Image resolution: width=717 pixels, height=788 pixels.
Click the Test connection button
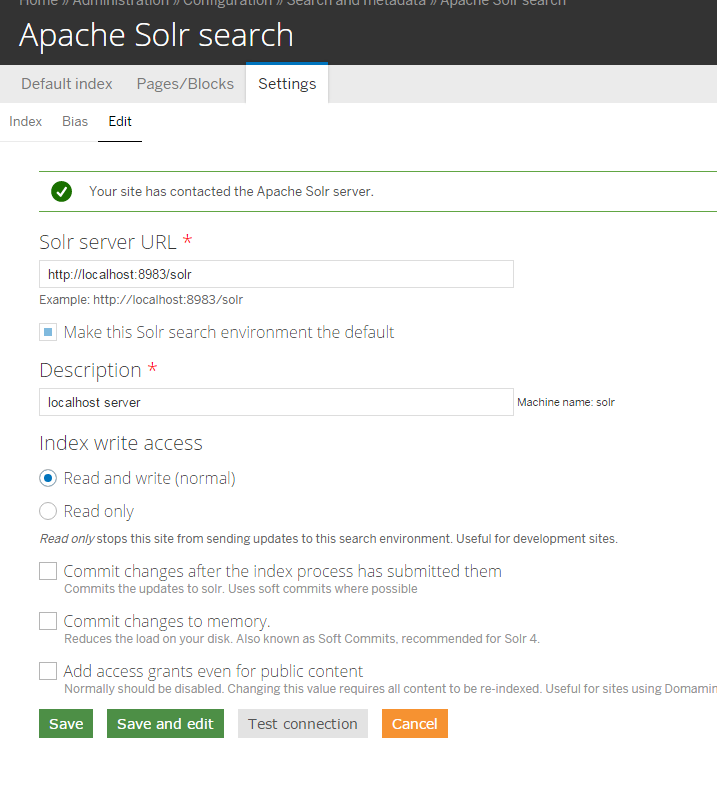tap(303, 724)
